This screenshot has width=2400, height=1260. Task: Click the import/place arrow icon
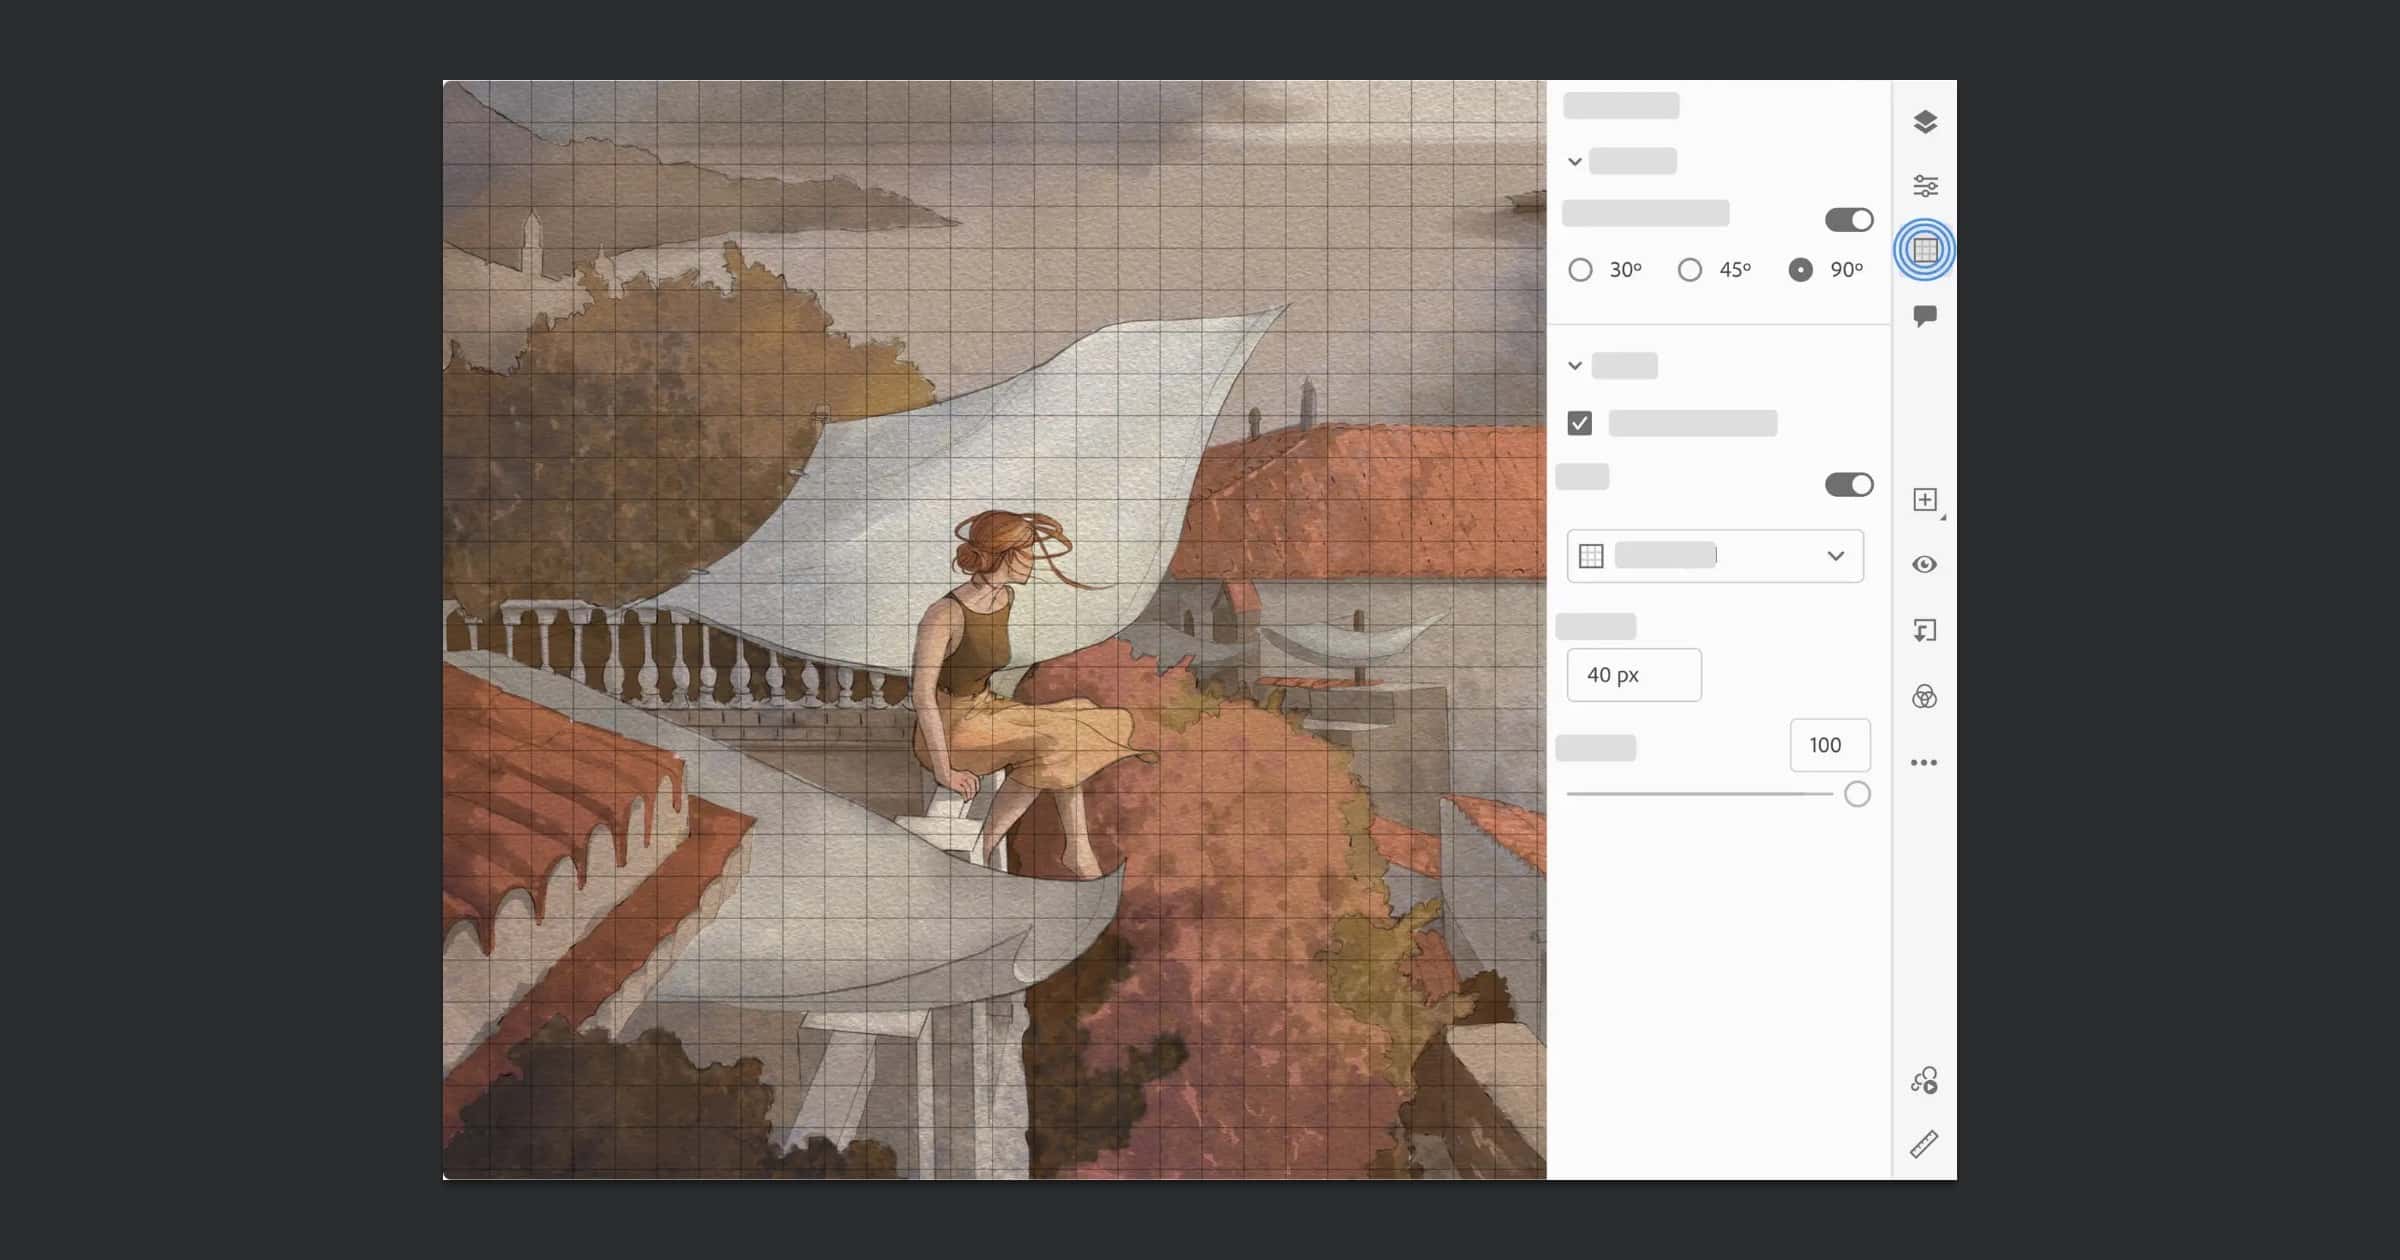coord(1924,631)
